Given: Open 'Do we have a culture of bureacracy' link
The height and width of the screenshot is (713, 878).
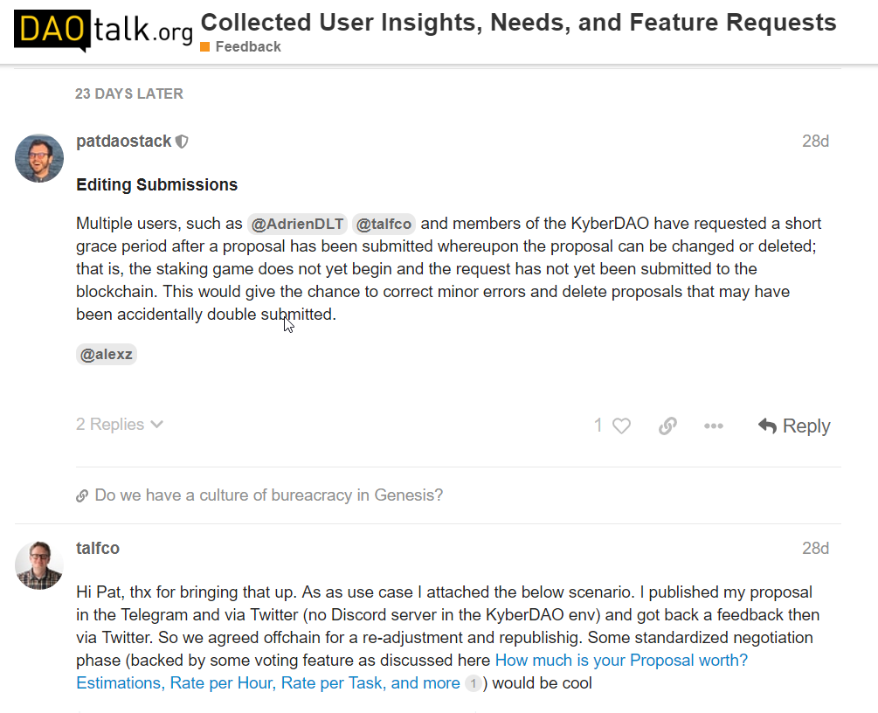Looking at the screenshot, I should (268, 495).
